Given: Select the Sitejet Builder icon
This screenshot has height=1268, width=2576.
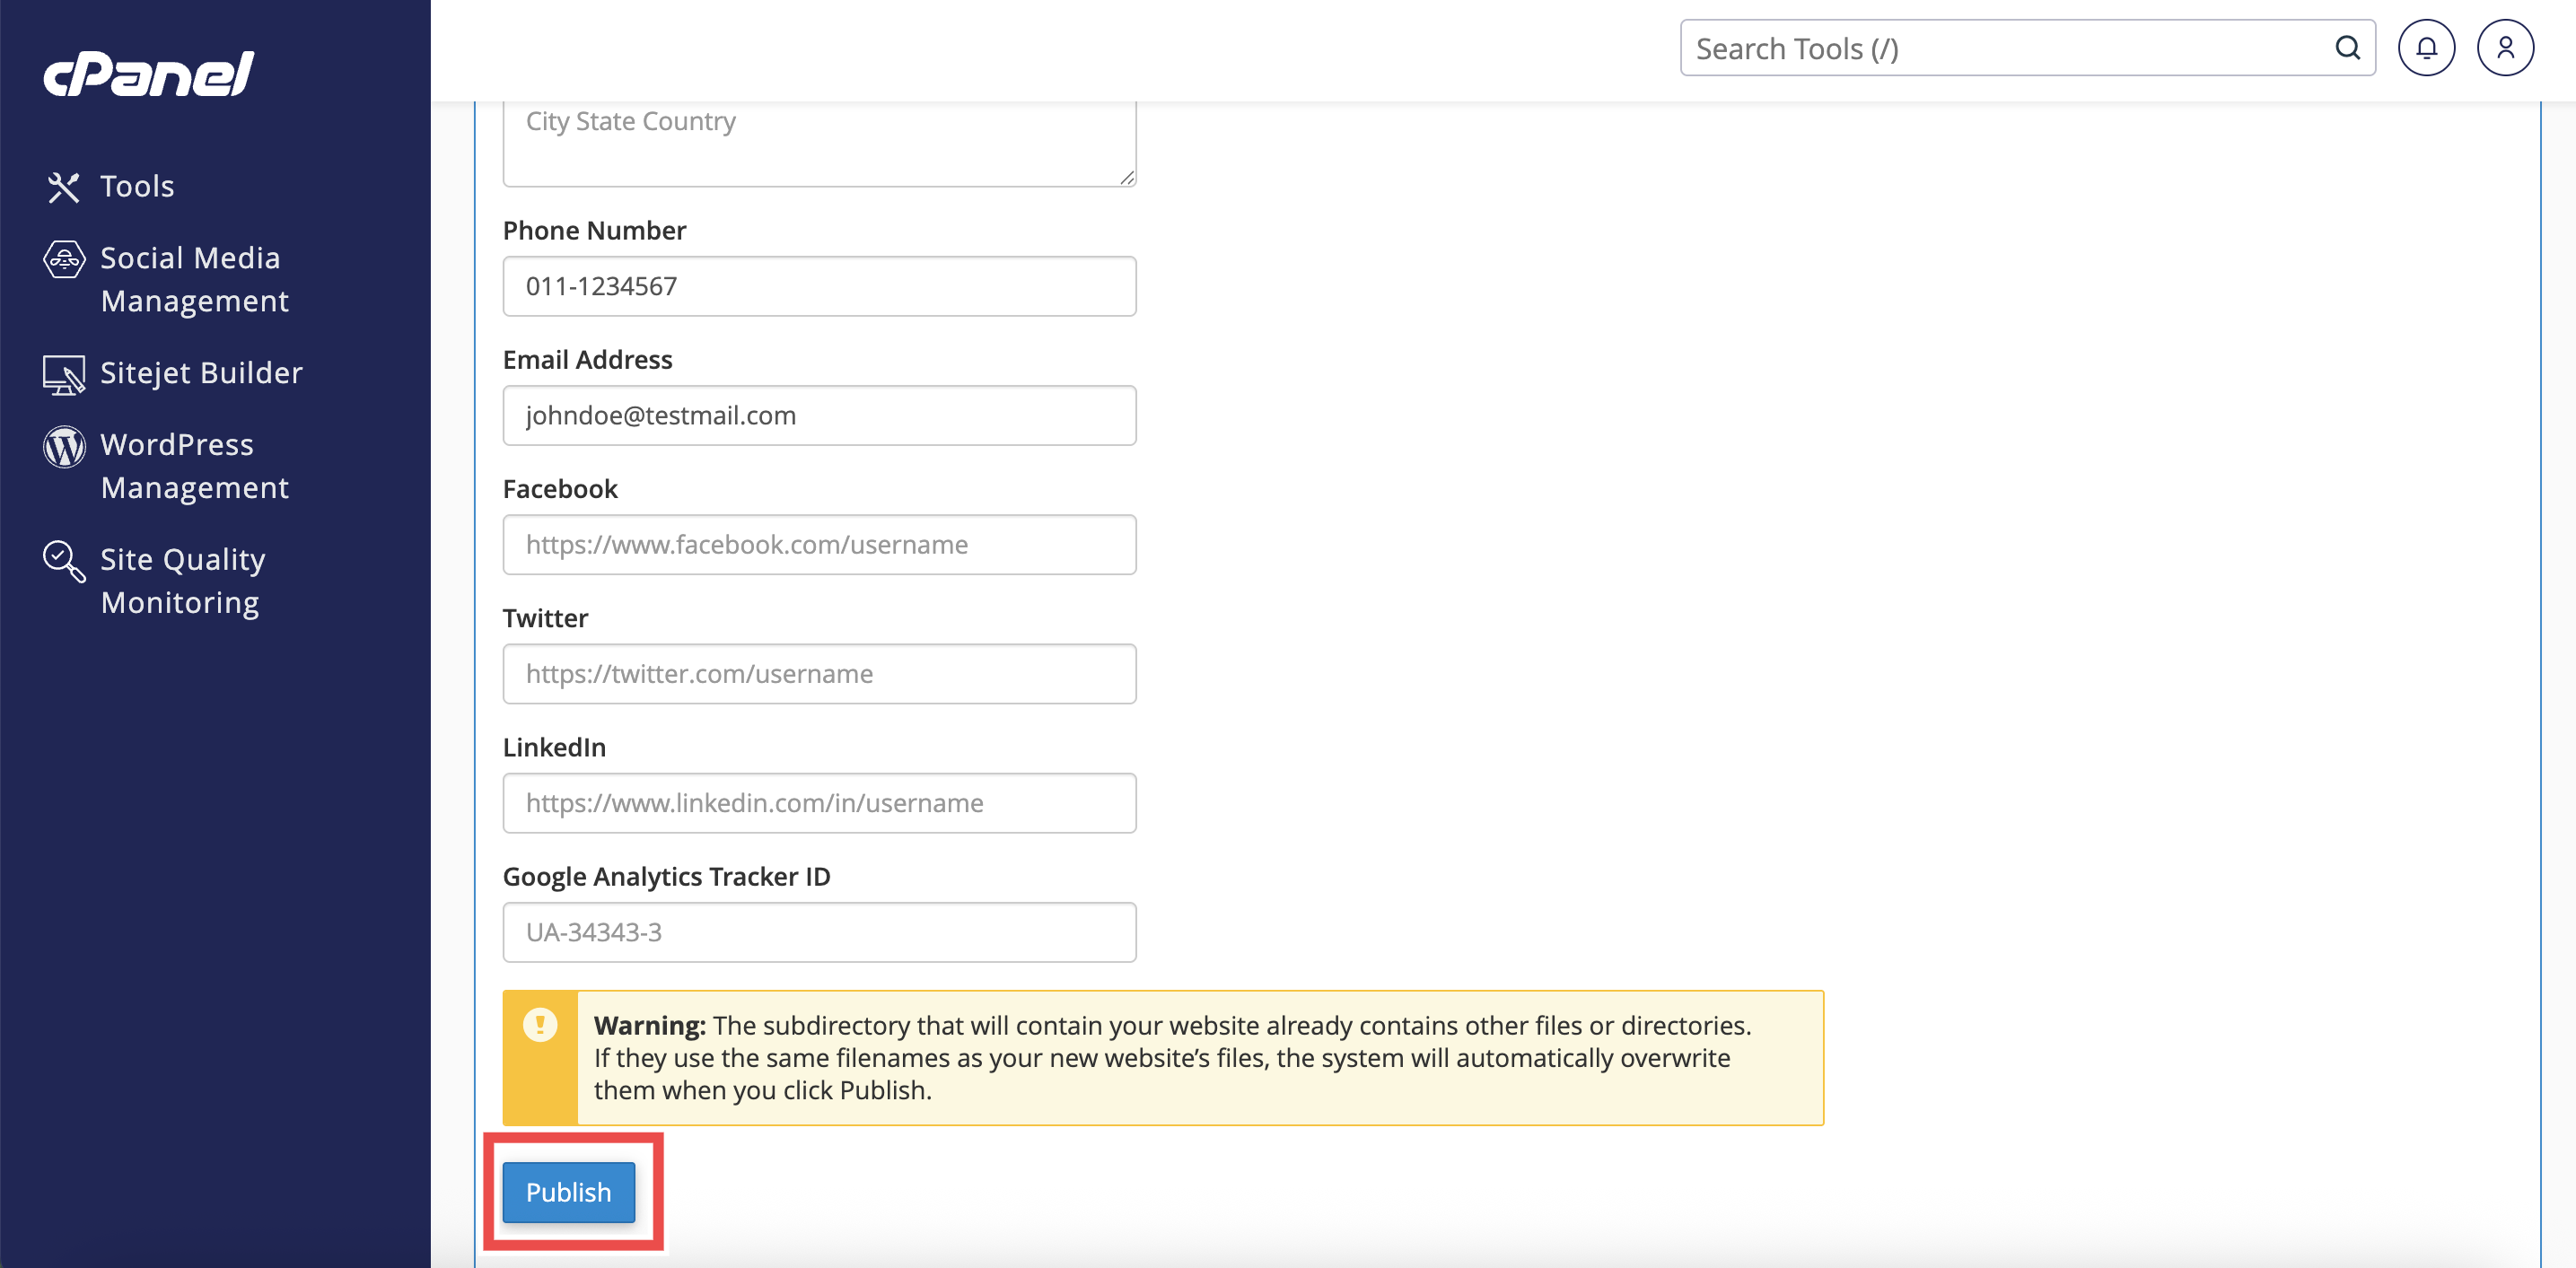Looking at the screenshot, I should click(64, 375).
